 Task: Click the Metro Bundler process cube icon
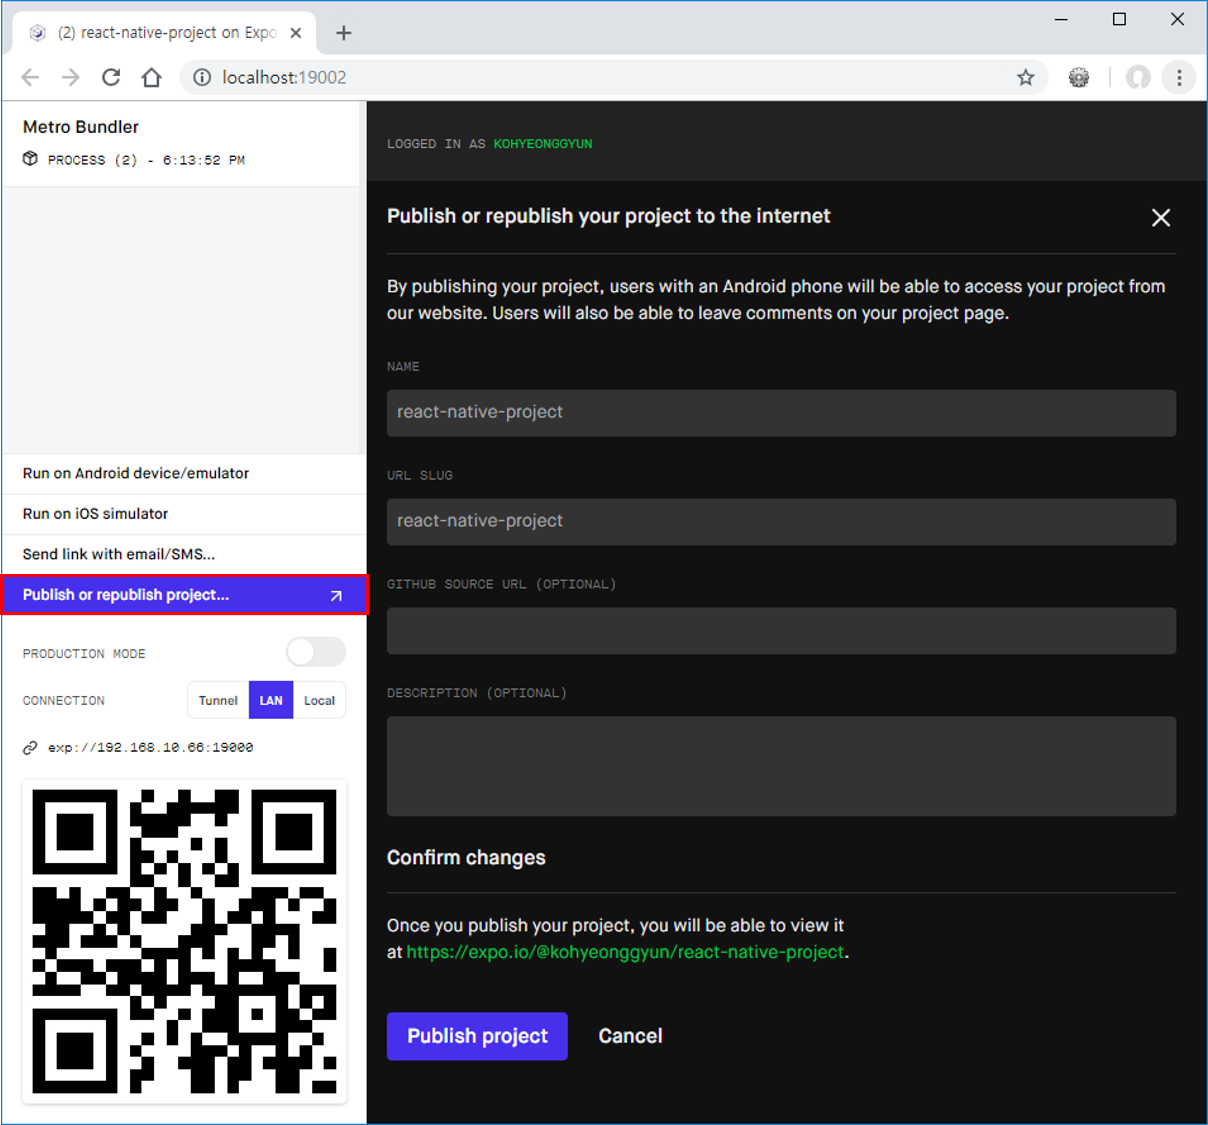[x=31, y=159]
